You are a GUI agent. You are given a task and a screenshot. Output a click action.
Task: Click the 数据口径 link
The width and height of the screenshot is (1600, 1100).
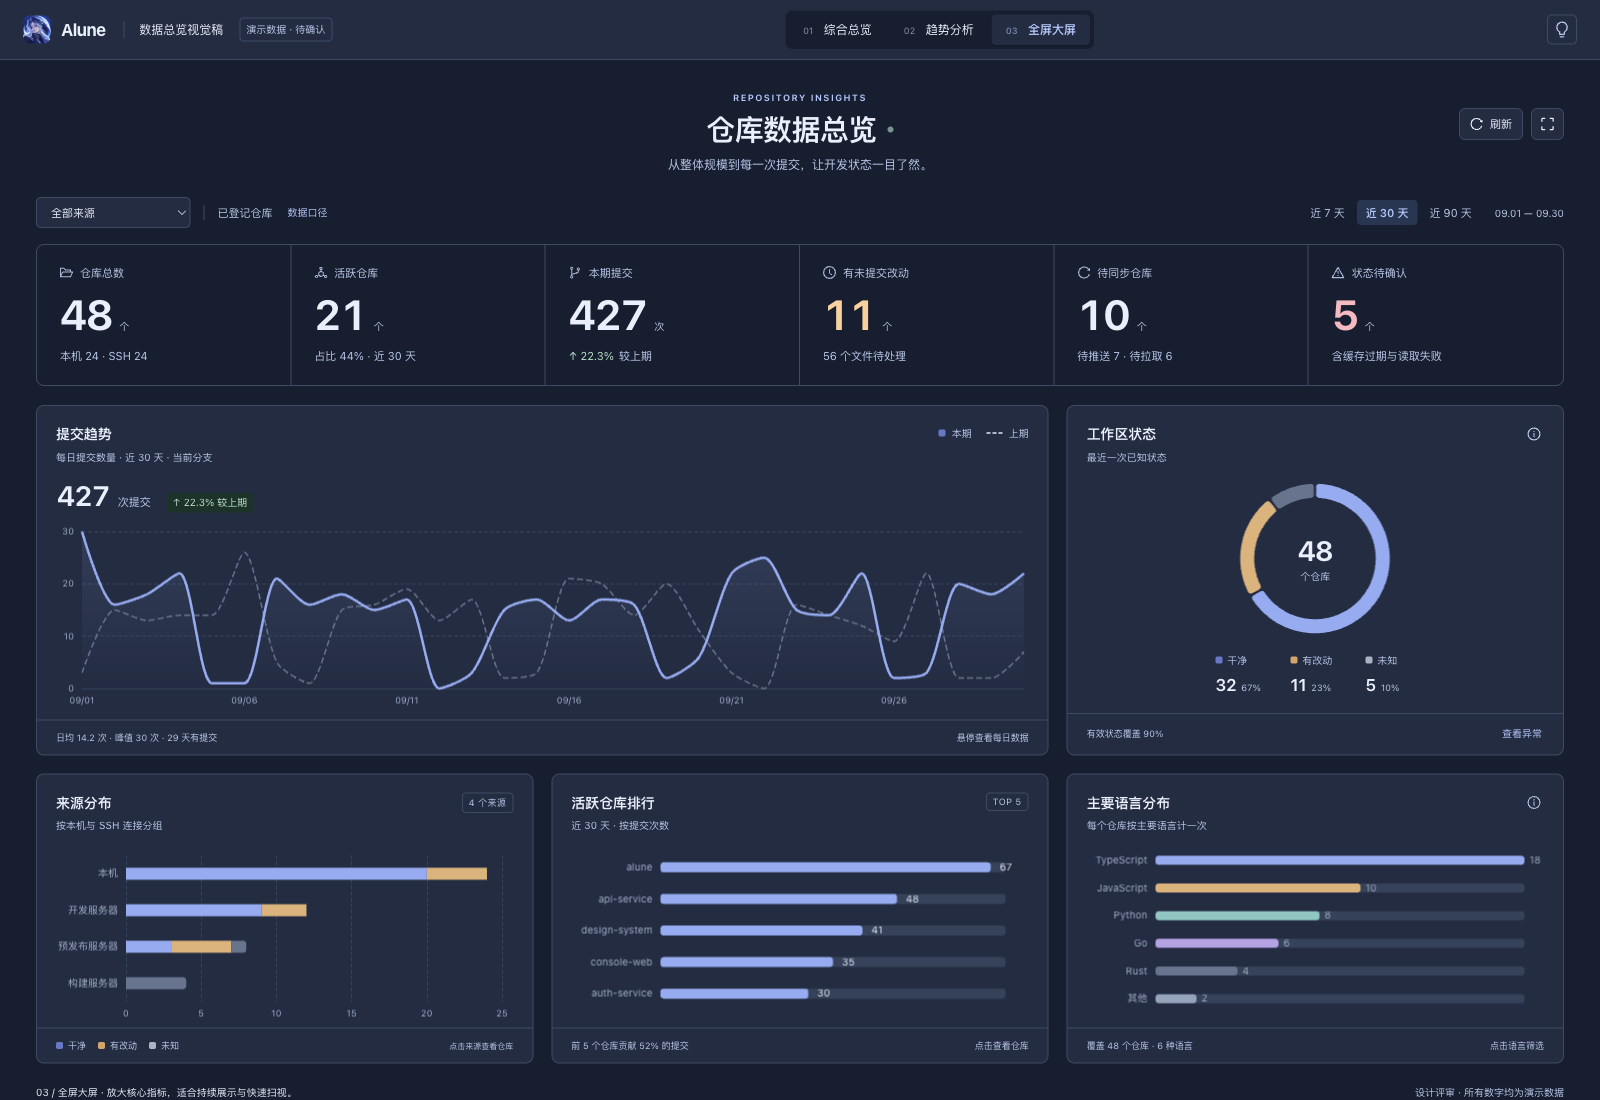pyautogui.click(x=307, y=213)
